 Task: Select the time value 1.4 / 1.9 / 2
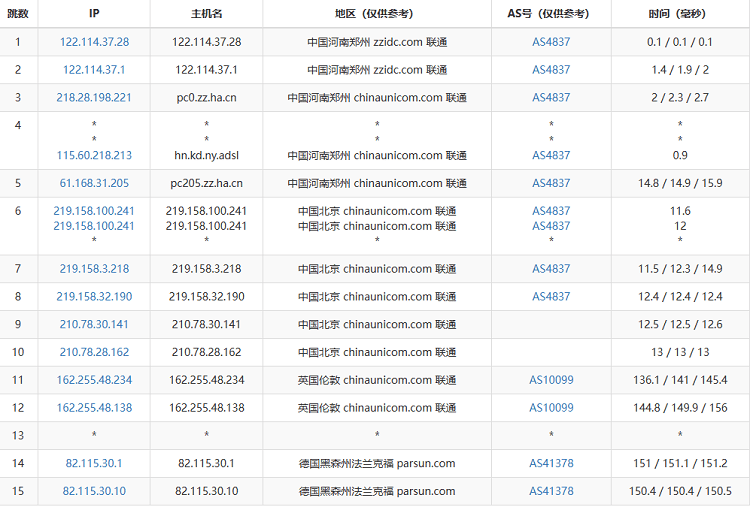[680, 70]
